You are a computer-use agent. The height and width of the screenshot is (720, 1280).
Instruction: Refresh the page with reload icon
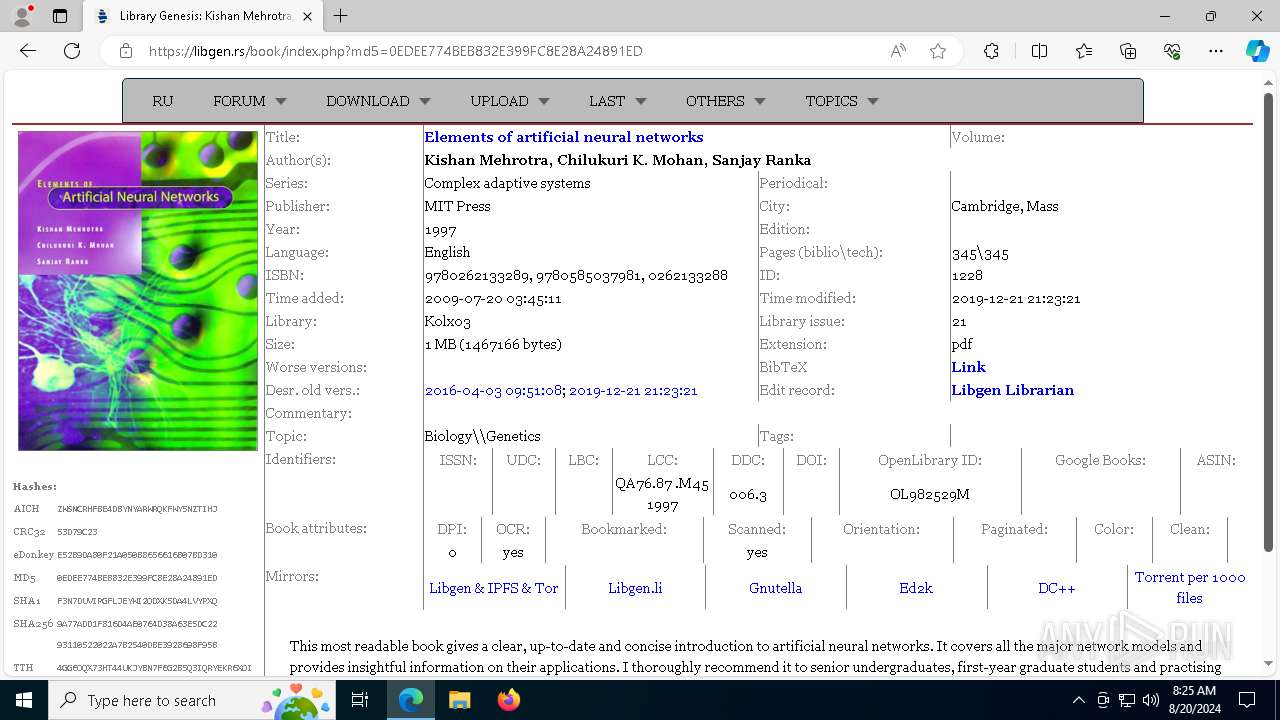[x=72, y=51]
